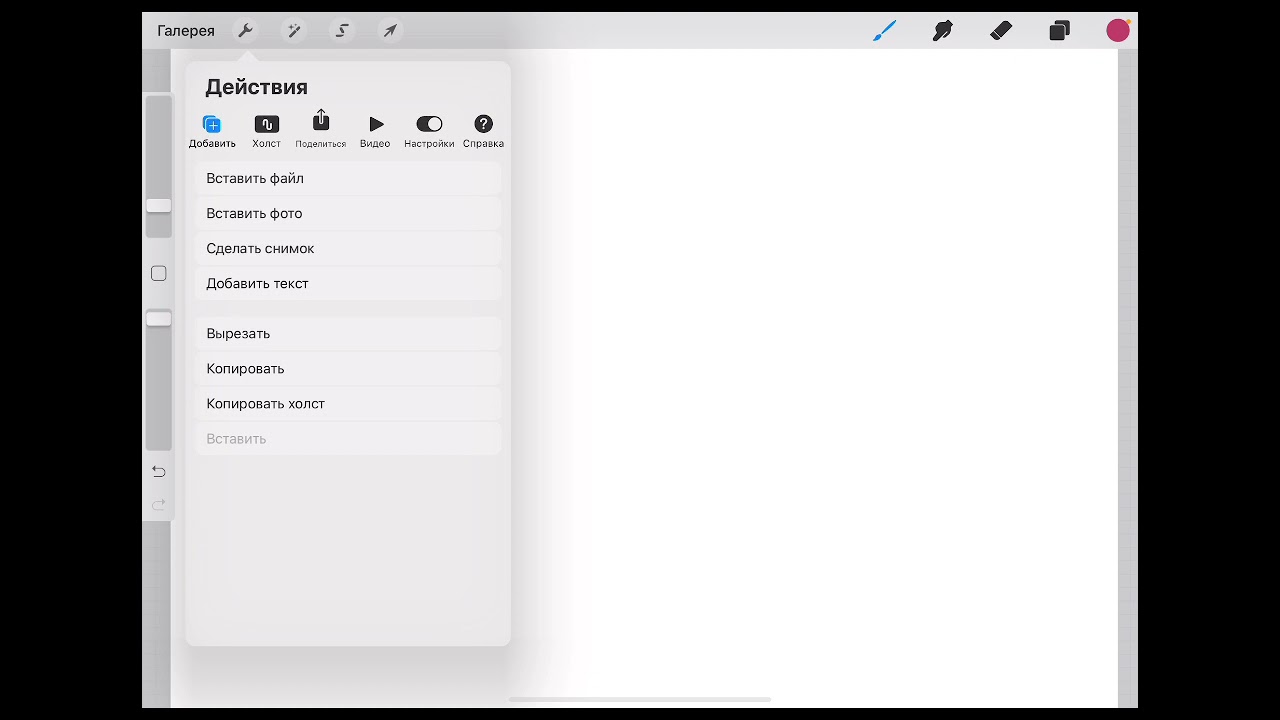Choose Вставить фото option
Screen dimensions: 1280x720
click(348, 213)
